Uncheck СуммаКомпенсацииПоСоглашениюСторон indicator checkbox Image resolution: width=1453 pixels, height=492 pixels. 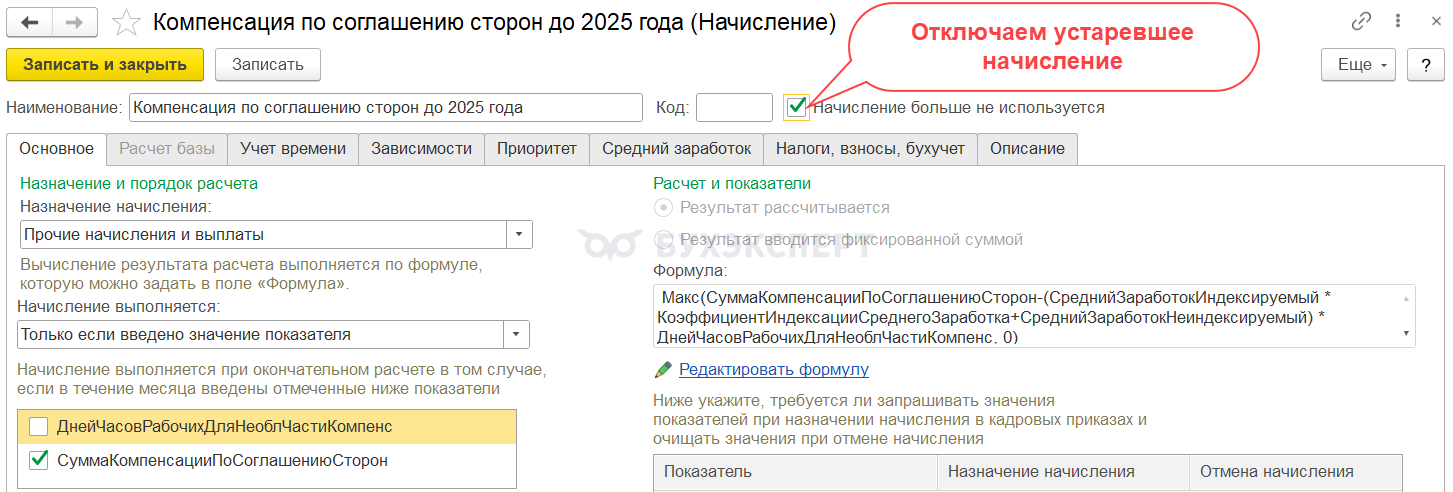[39, 460]
